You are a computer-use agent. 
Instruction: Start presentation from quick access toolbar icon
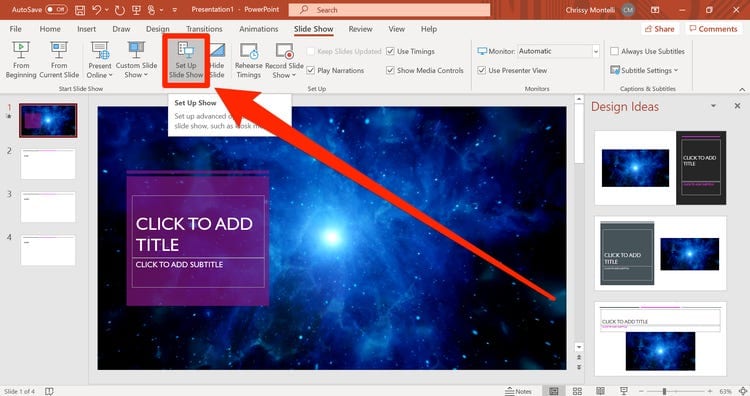tap(136, 10)
